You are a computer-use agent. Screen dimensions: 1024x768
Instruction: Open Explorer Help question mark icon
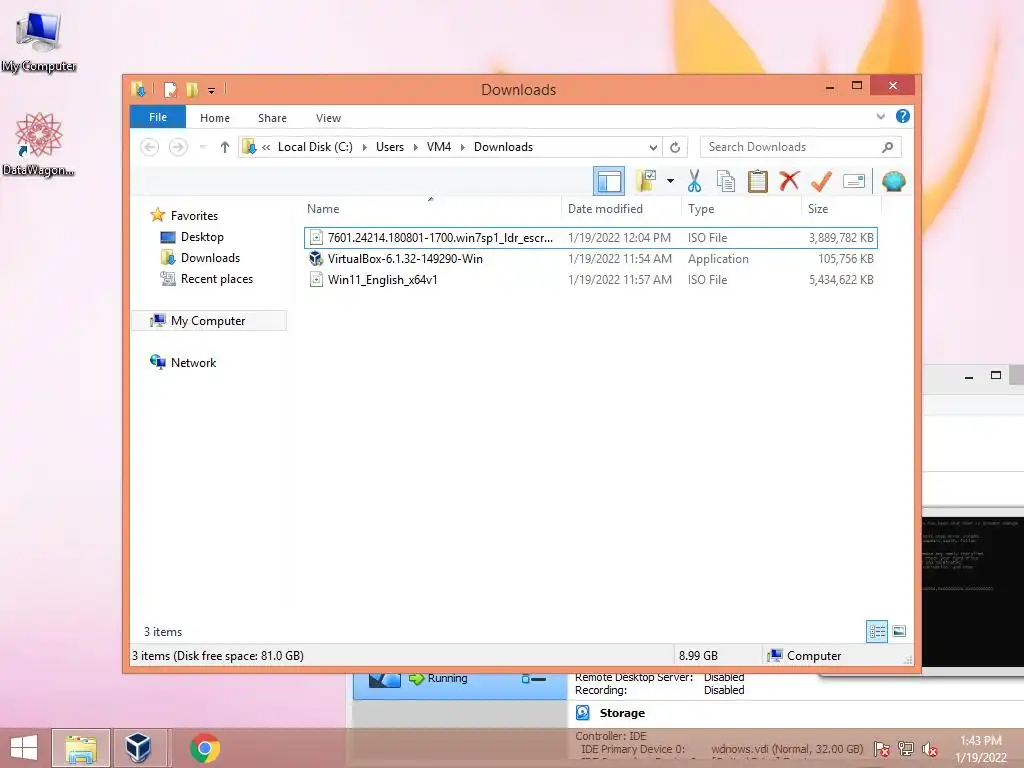pyautogui.click(x=903, y=116)
